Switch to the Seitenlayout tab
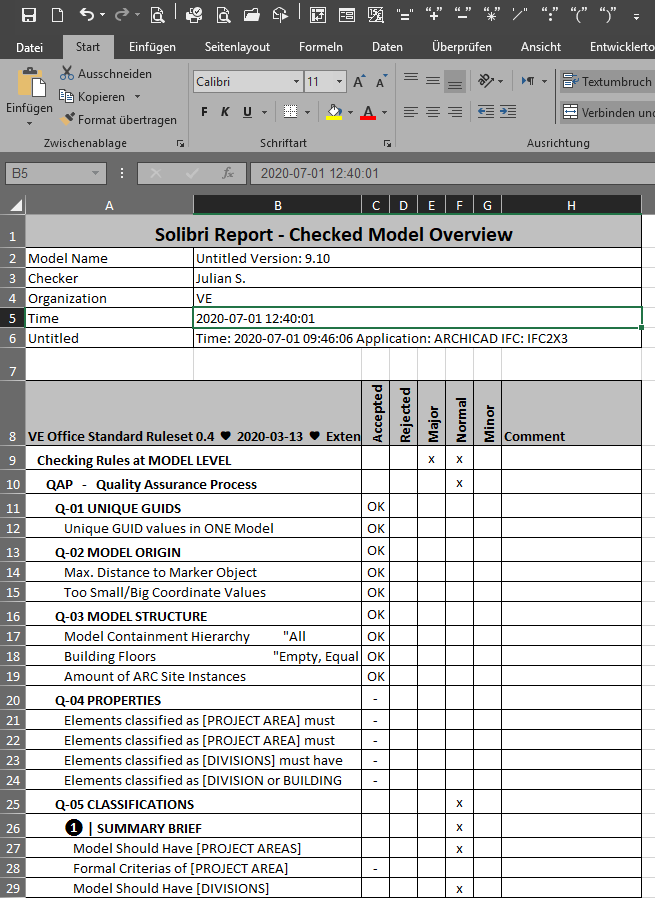Image resolution: width=655 pixels, height=898 pixels. click(x=237, y=47)
